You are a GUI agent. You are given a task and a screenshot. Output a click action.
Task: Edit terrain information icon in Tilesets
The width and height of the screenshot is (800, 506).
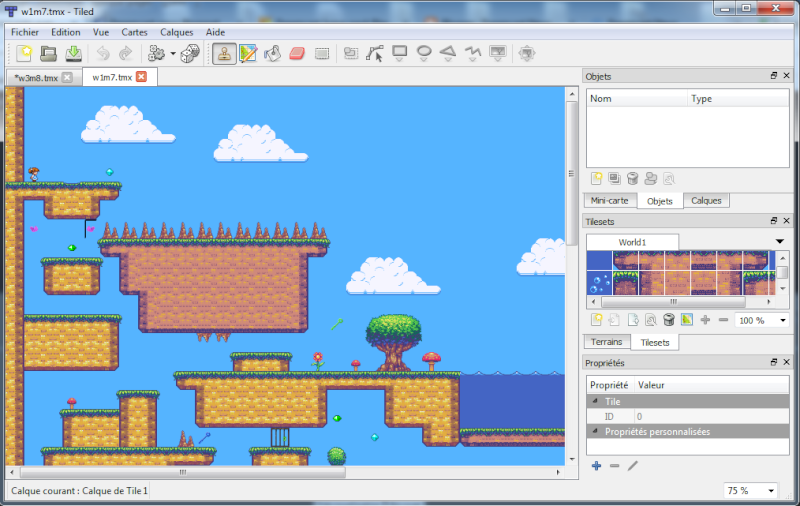pos(687,320)
